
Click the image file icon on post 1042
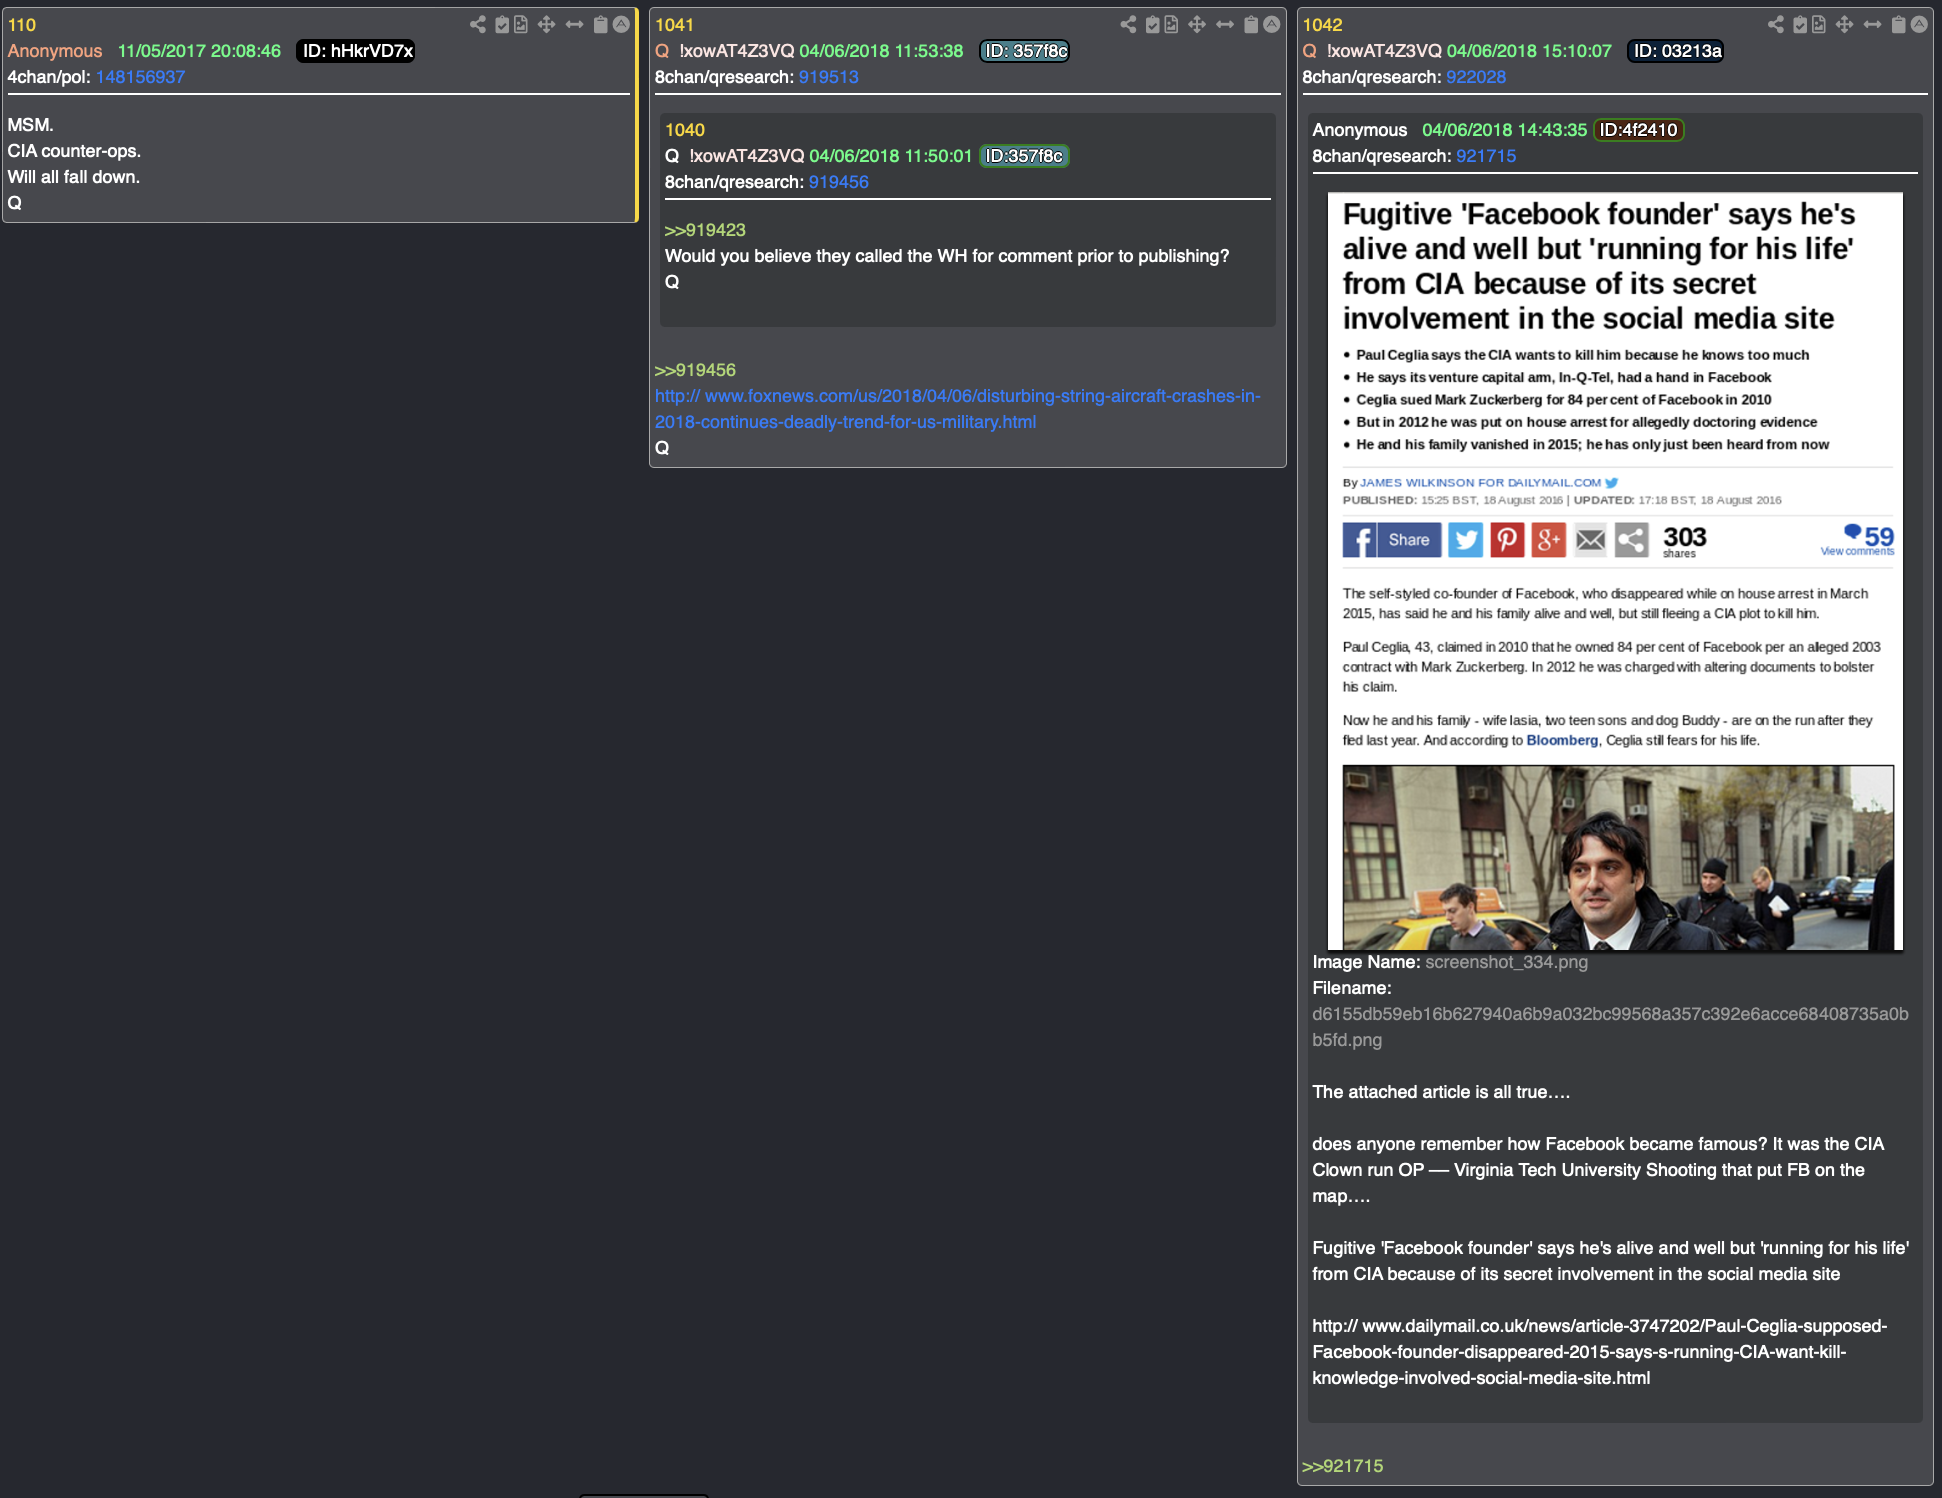point(1819,24)
